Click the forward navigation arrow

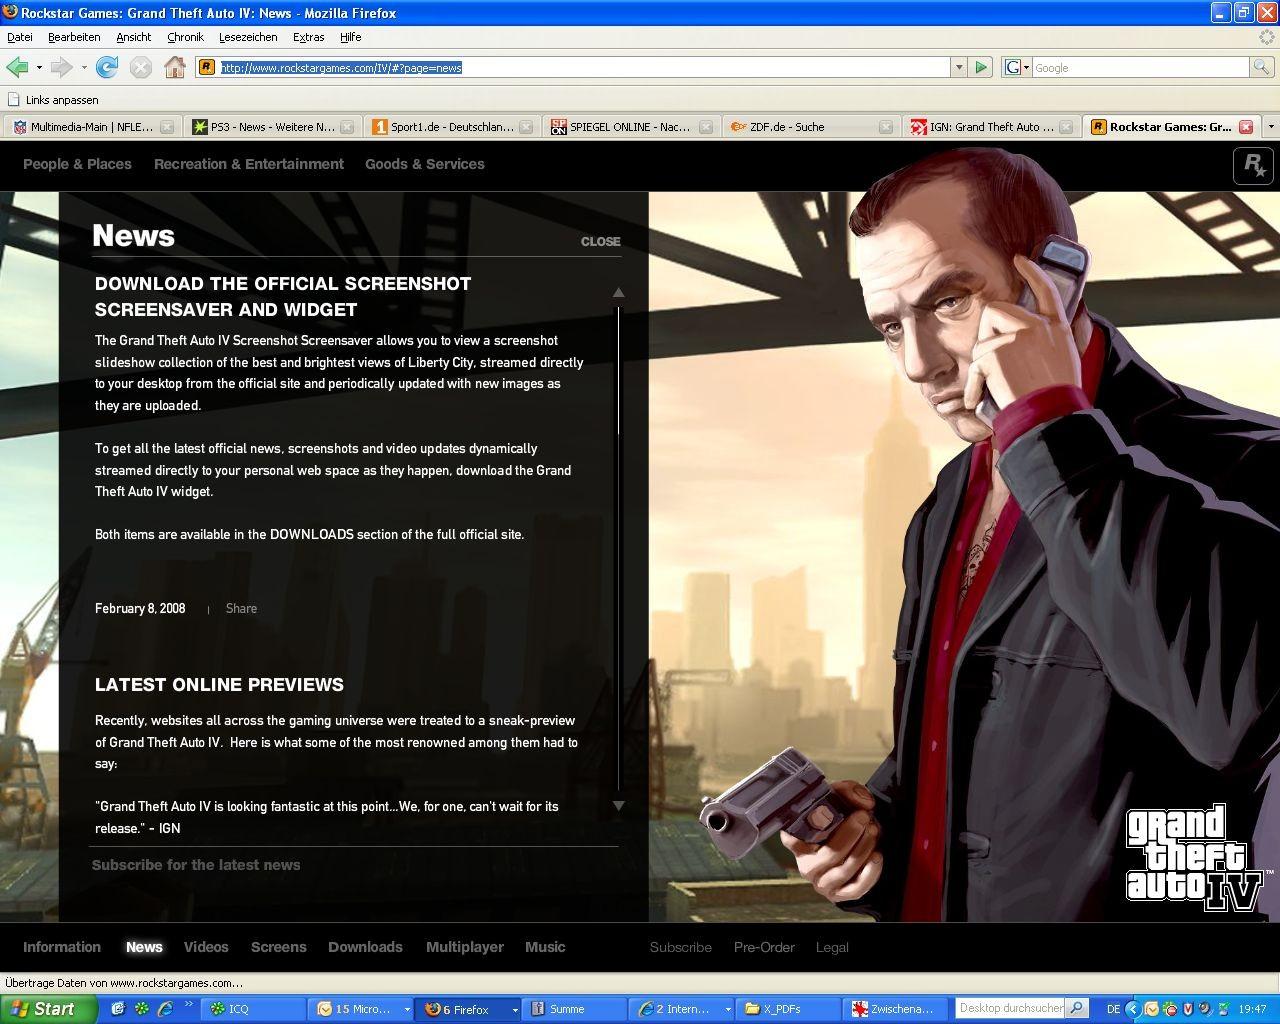(62, 67)
